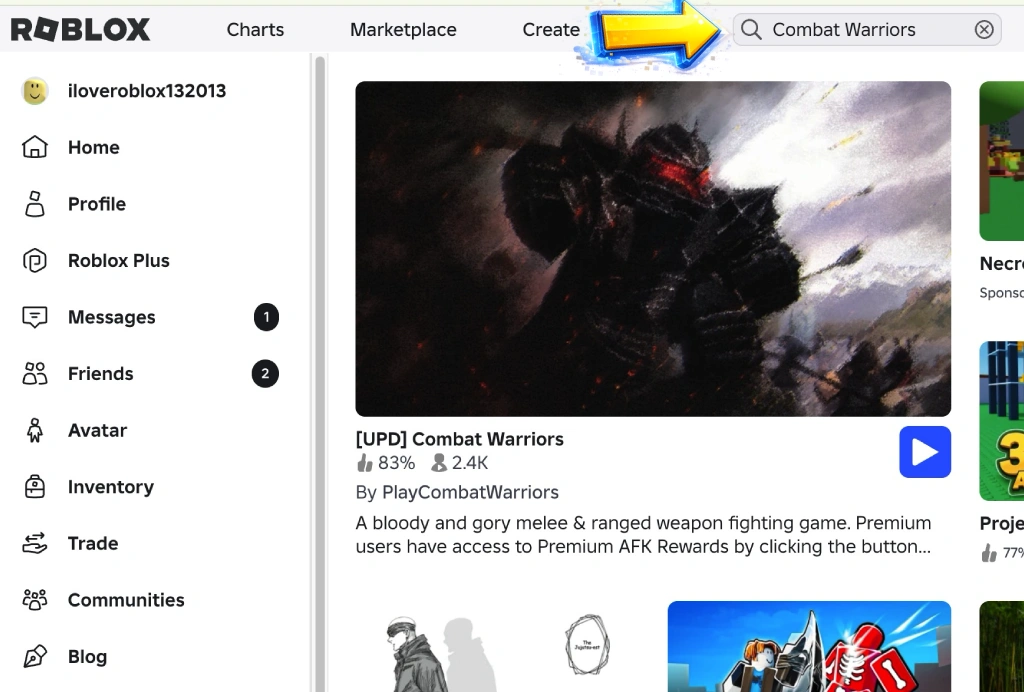Open the blue skeleton game thumbnail
The image size is (1024, 692).
click(809, 646)
